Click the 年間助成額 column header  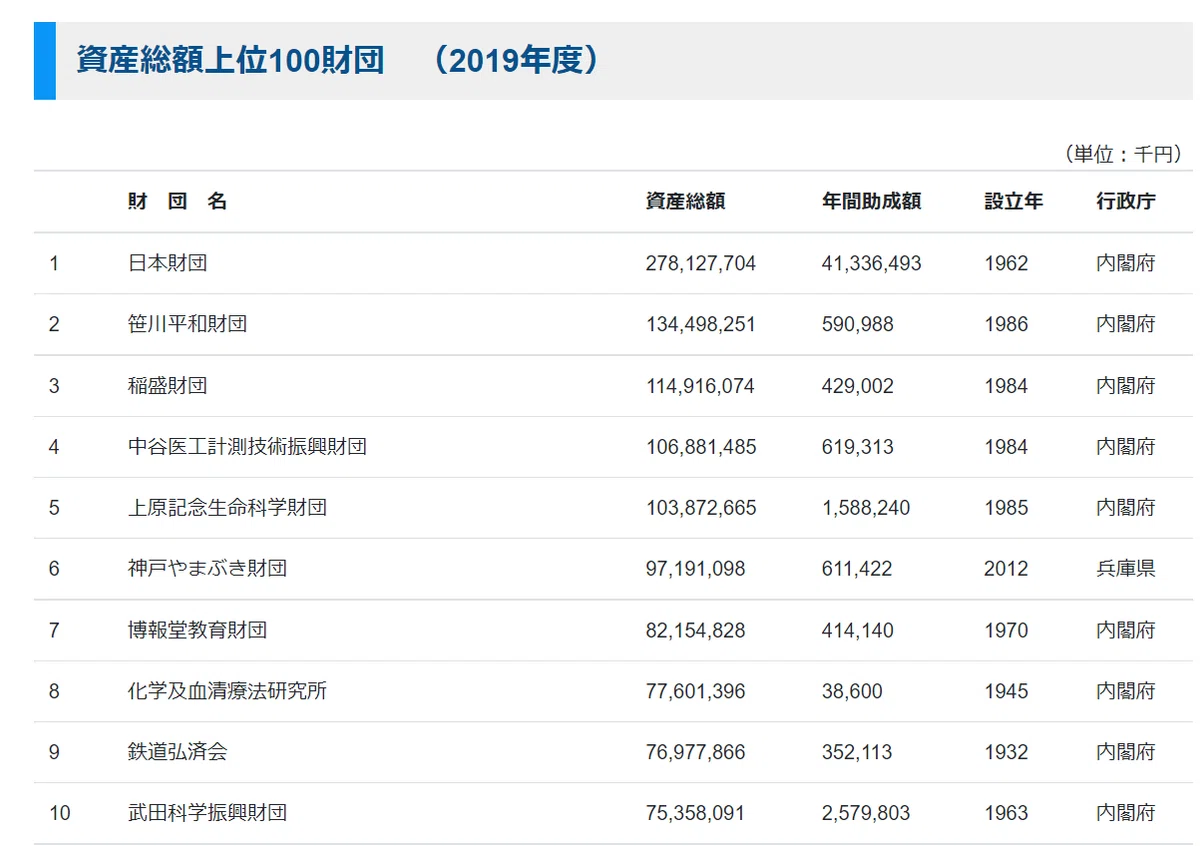pos(871,201)
